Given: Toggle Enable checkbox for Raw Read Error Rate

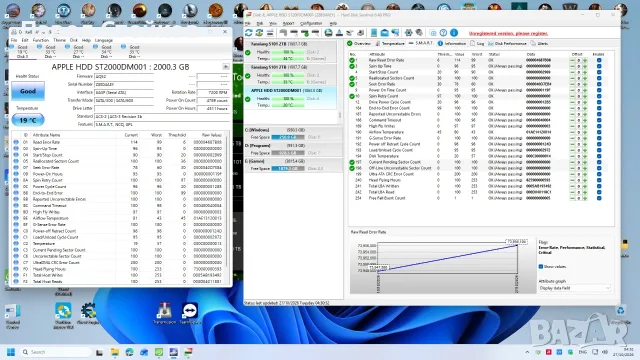Looking at the screenshot, I should [x=599, y=60].
